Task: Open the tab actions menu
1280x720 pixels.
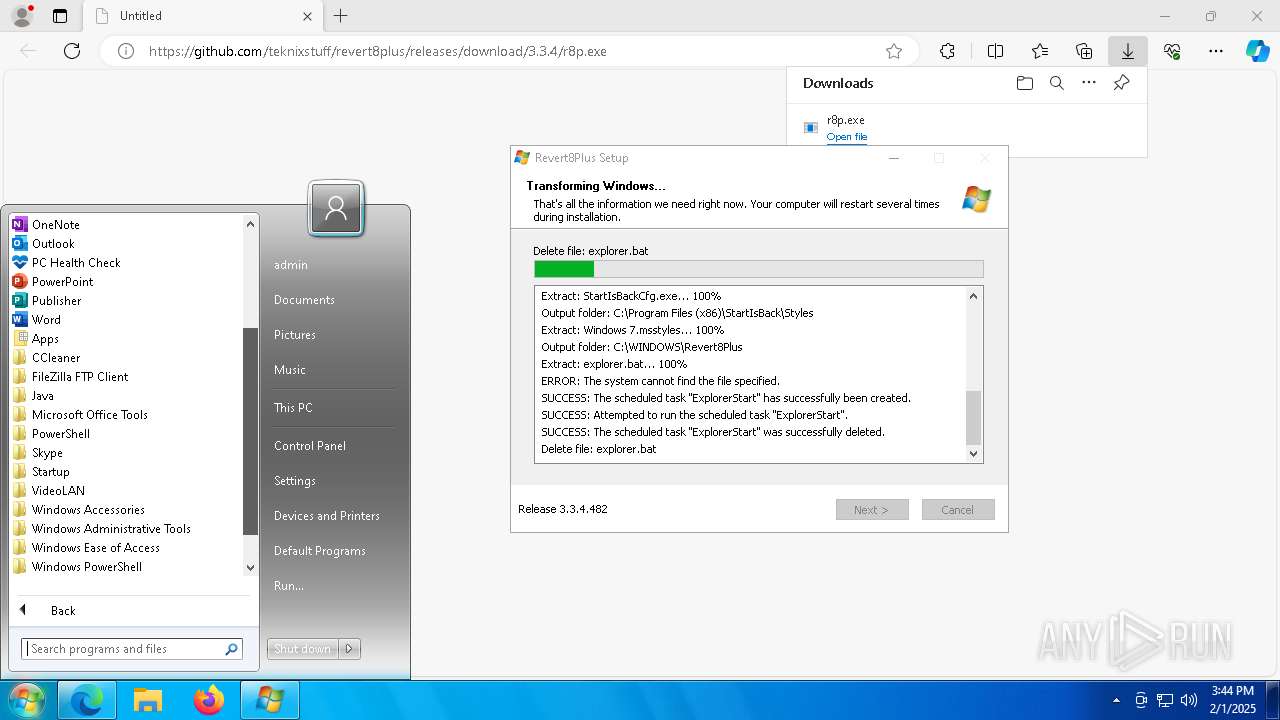Action: [60, 16]
